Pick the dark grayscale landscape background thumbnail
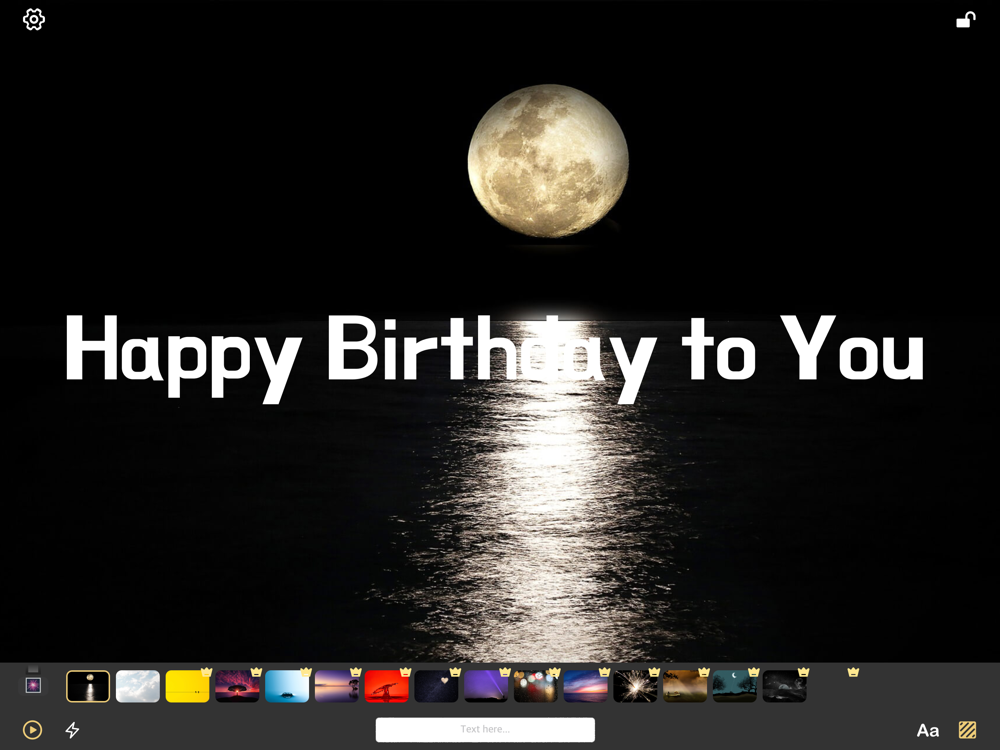1000x750 pixels. pos(784,686)
